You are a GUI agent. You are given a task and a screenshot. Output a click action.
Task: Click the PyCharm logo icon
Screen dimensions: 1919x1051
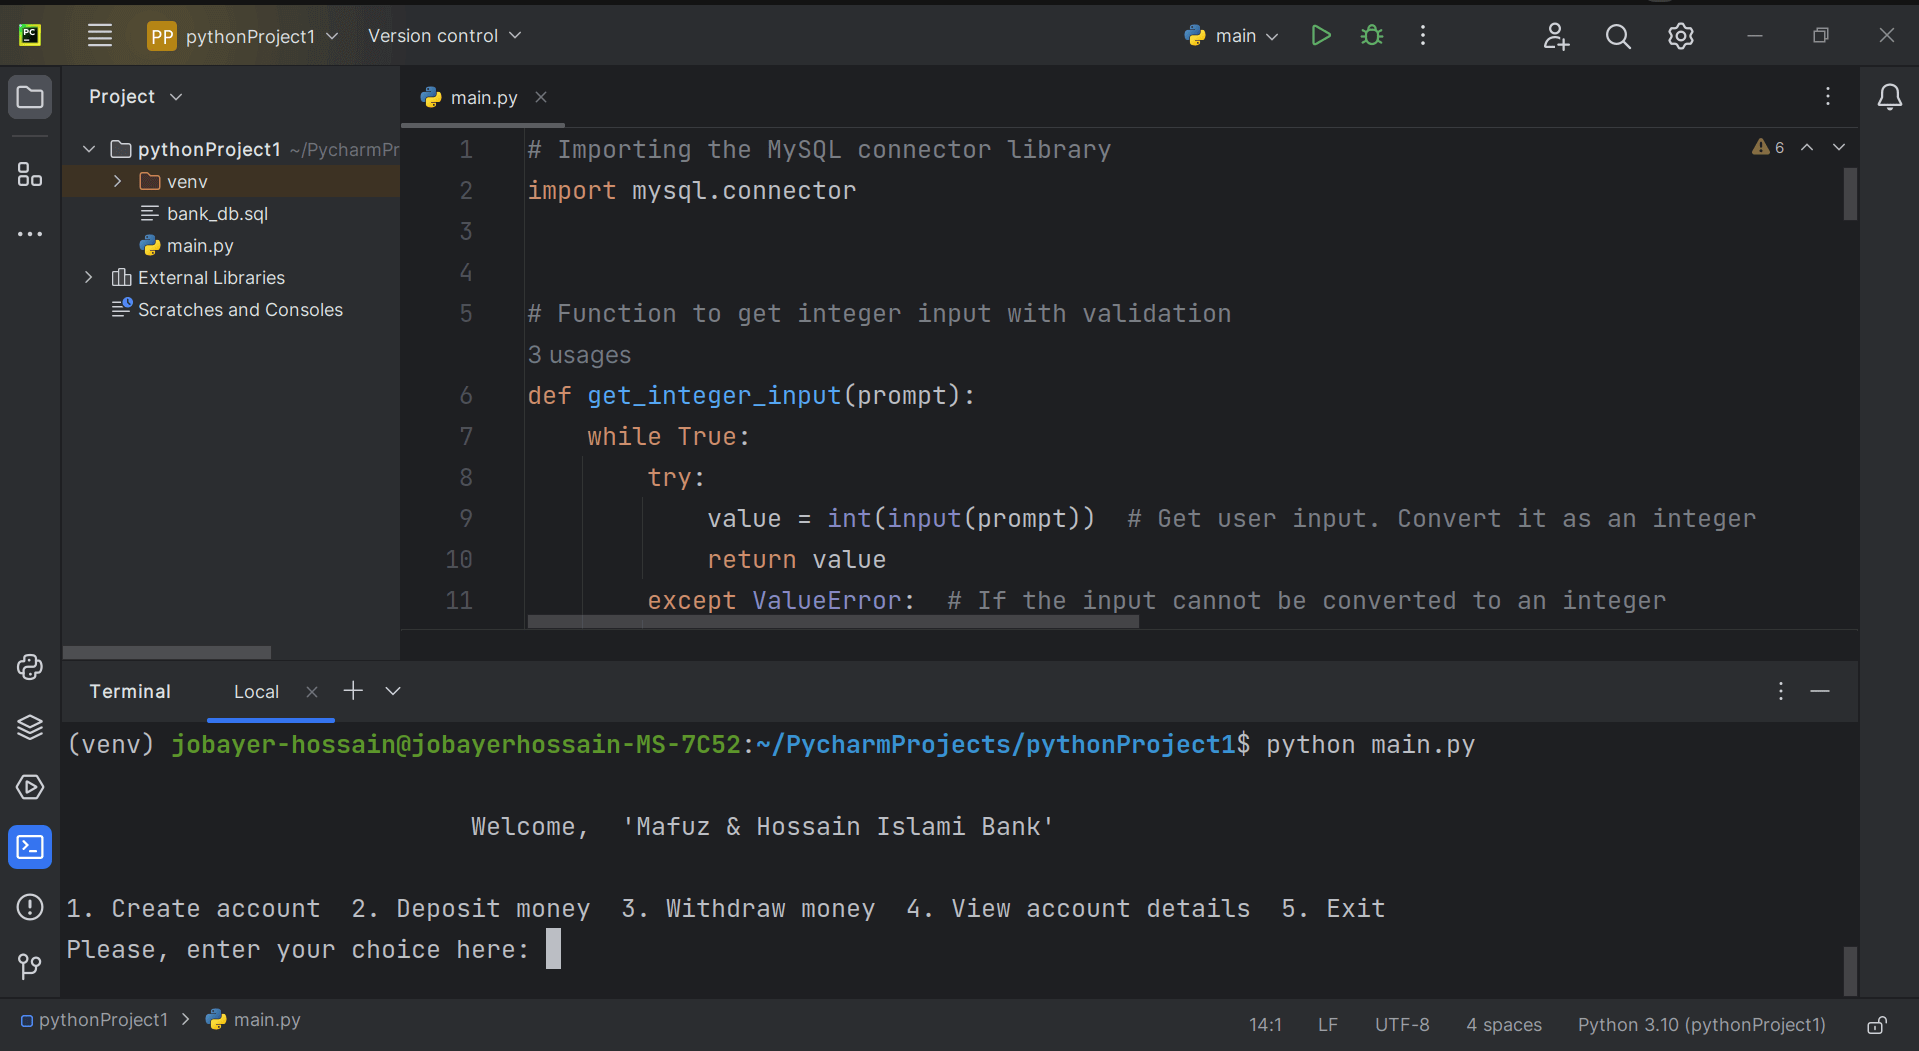[30, 36]
